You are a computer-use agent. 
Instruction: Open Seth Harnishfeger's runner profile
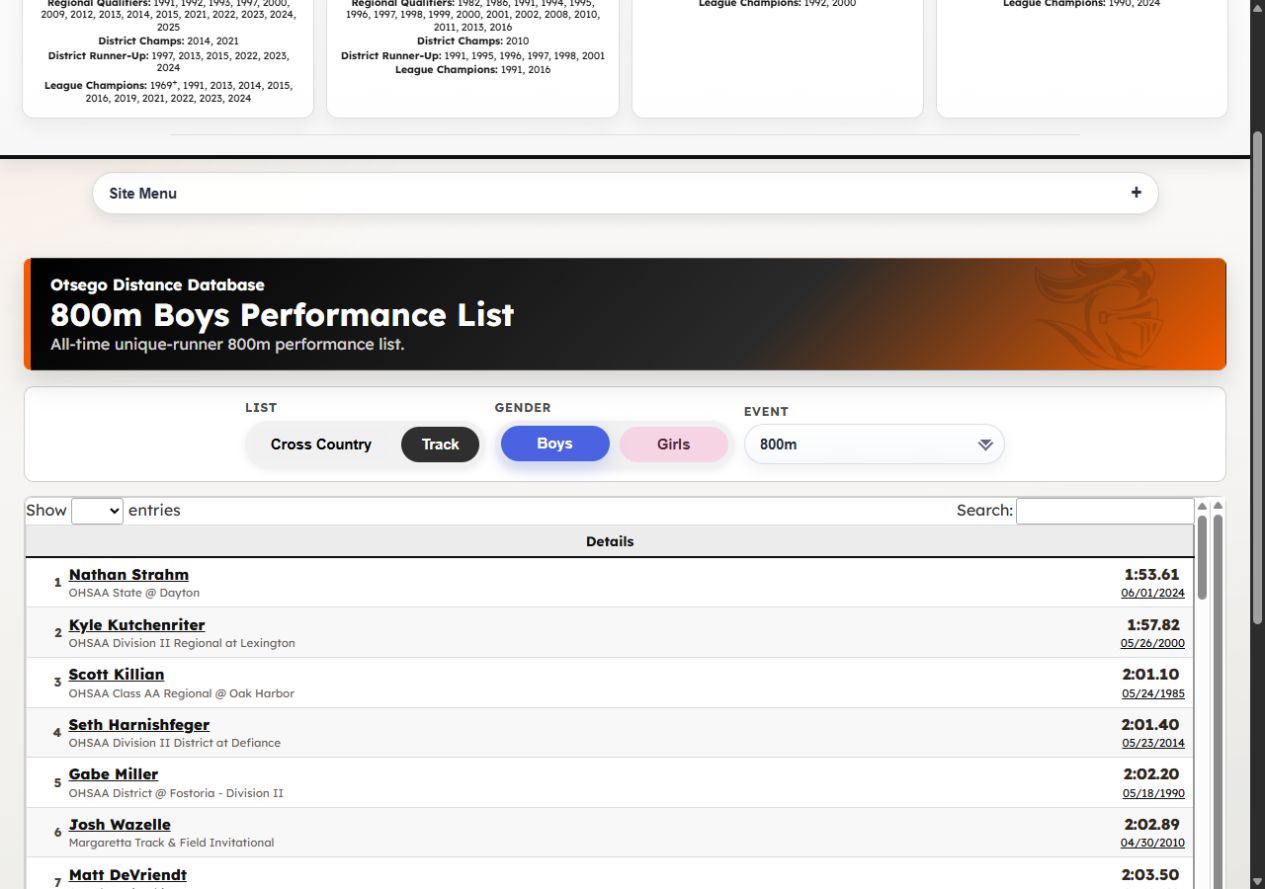point(139,724)
